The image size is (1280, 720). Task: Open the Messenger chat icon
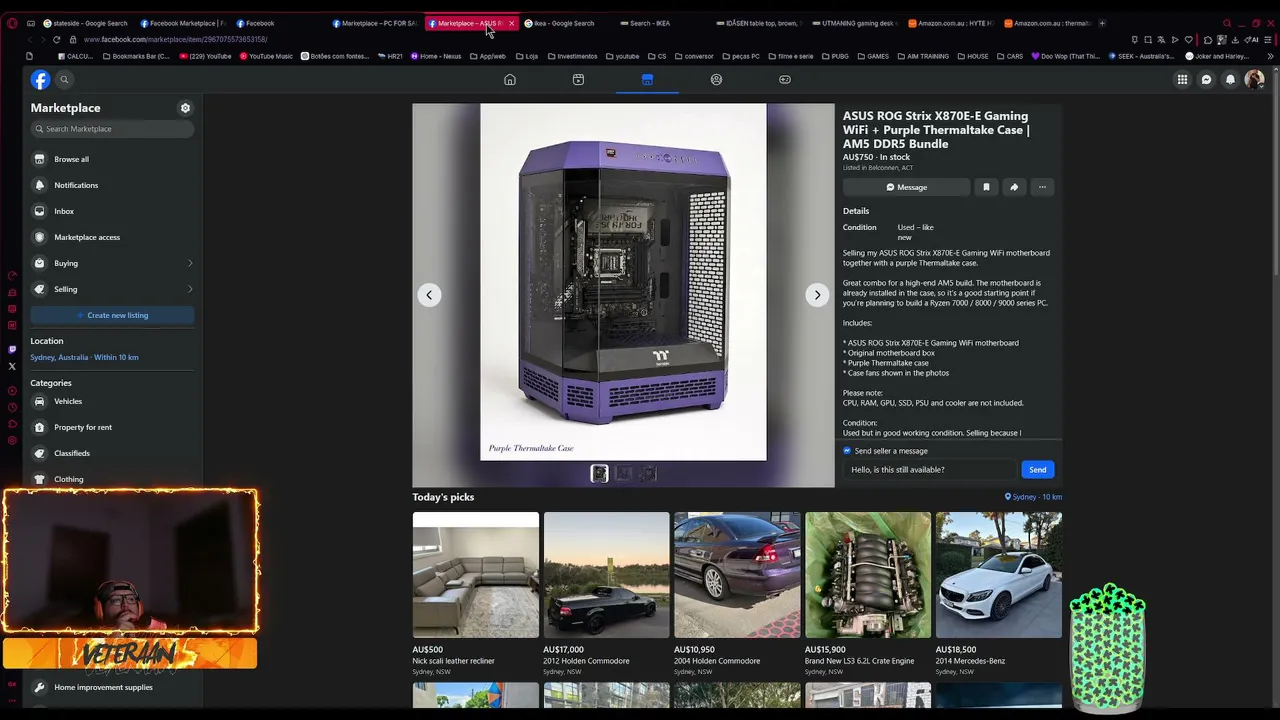coord(1206,80)
